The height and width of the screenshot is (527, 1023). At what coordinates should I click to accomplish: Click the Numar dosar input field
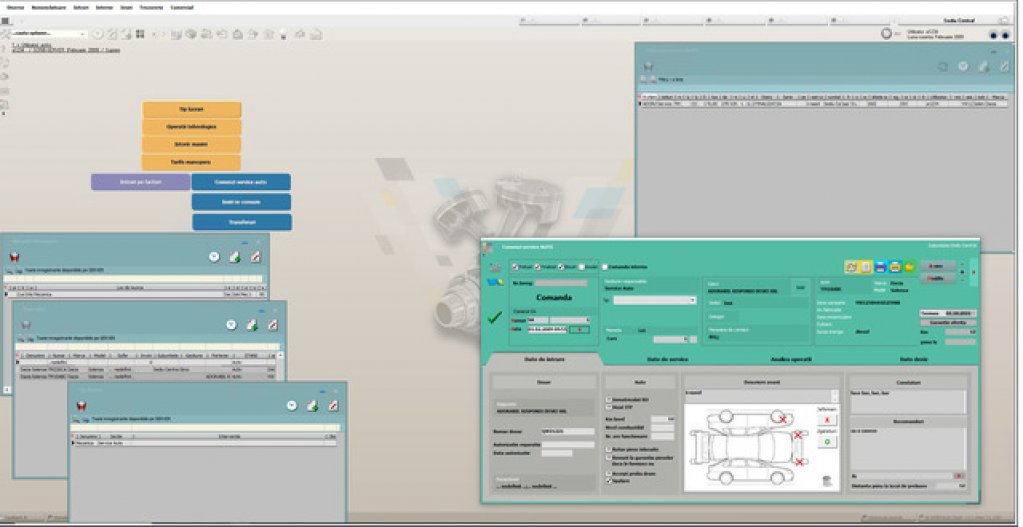568,432
